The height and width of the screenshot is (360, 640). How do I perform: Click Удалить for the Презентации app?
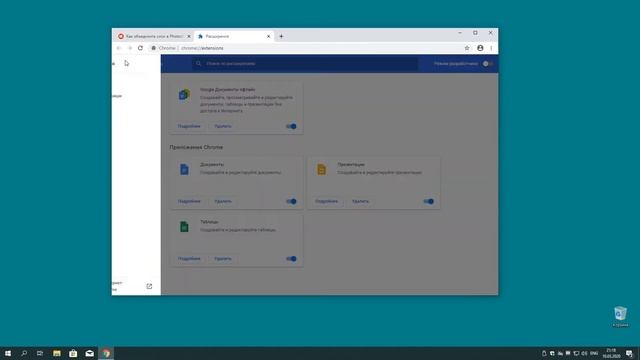(360, 202)
